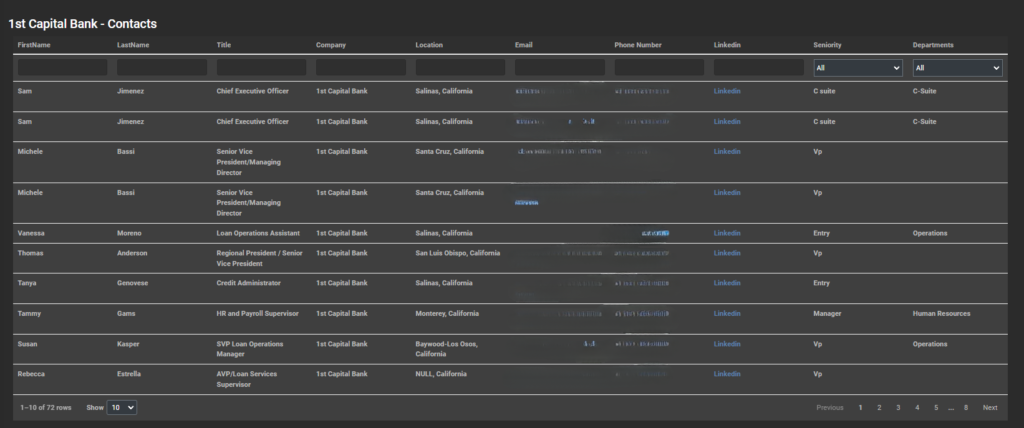Viewport: 1024px width, 428px height.
Task: Open Vanessa Moreno's Linkedin link
Action: click(727, 233)
